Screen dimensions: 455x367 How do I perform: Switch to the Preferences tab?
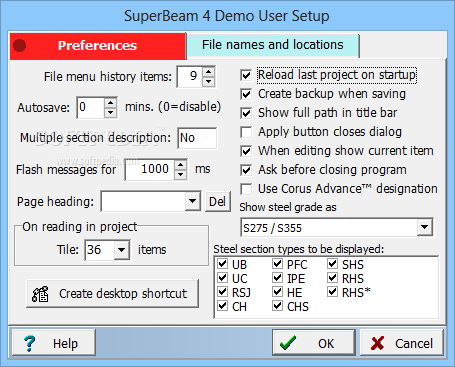point(98,46)
